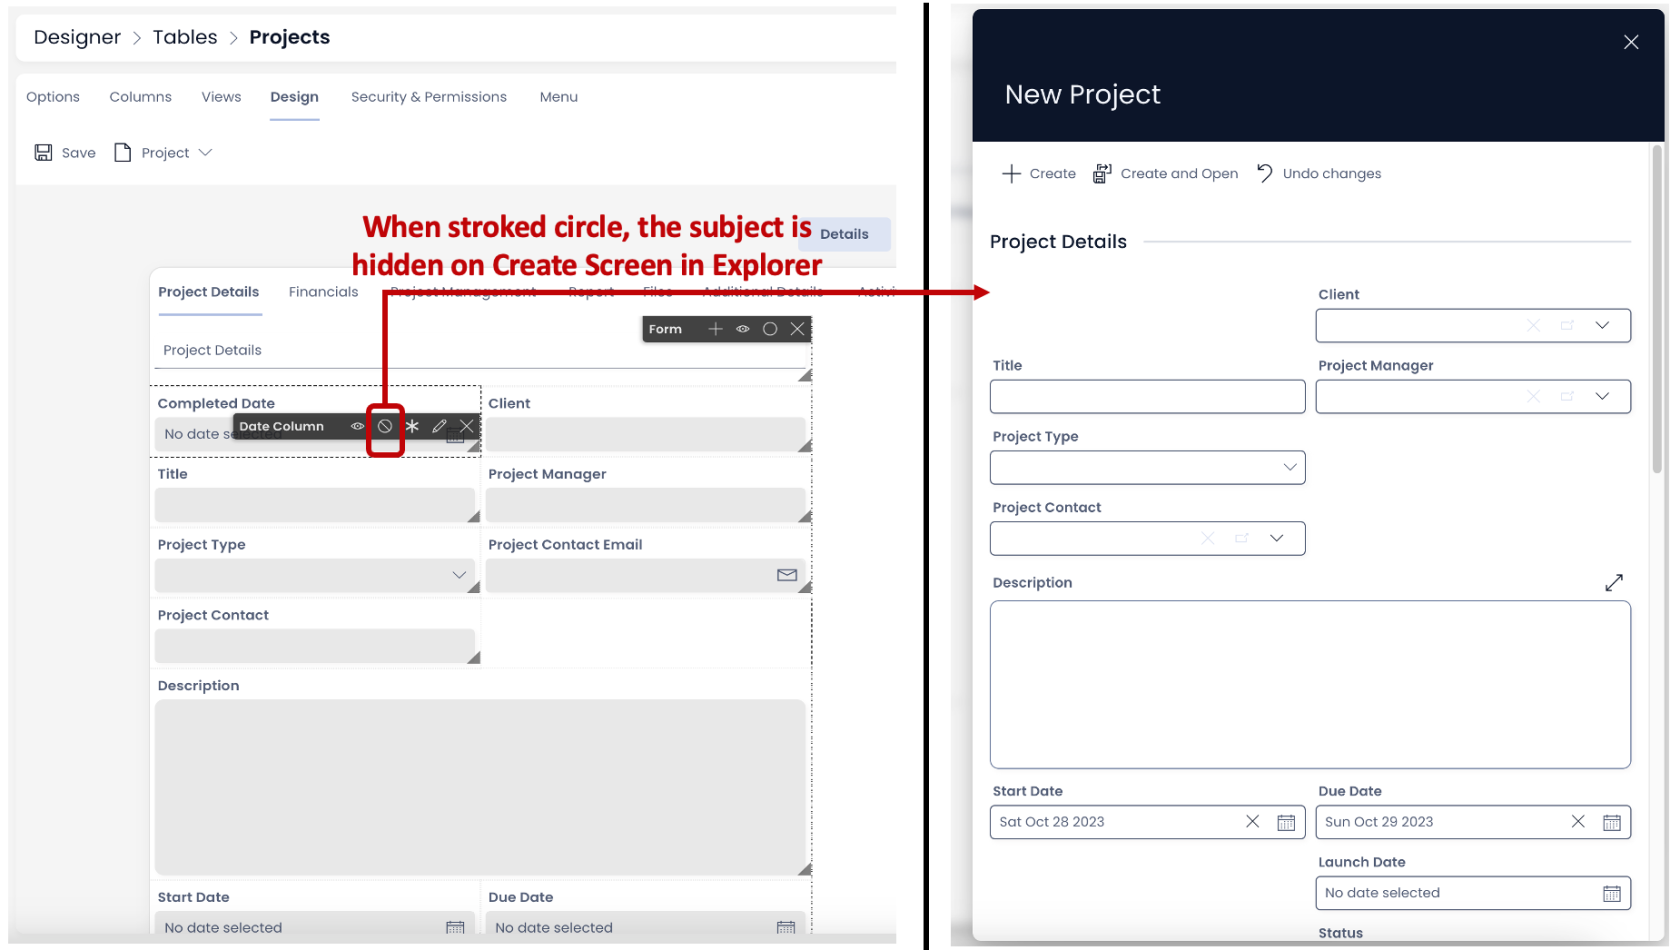
Task: Toggle Date Column eye visibility icon
Action: [357, 426]
